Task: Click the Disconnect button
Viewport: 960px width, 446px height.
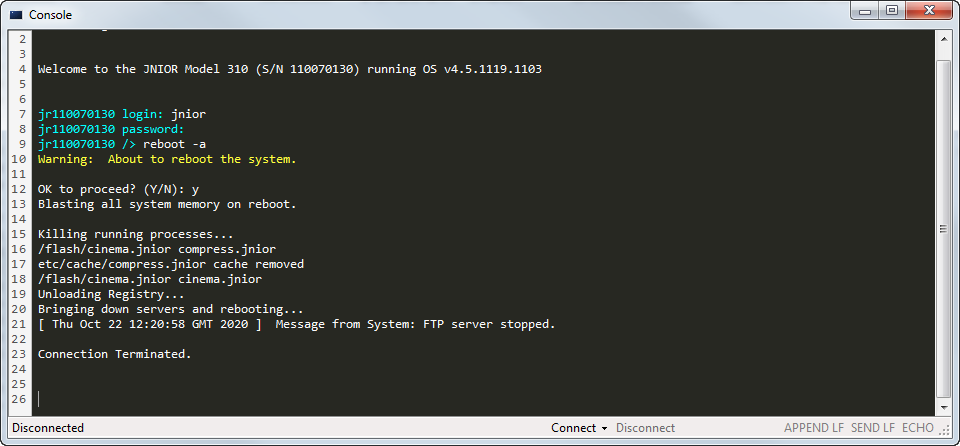Action: [x=645, y=428]
